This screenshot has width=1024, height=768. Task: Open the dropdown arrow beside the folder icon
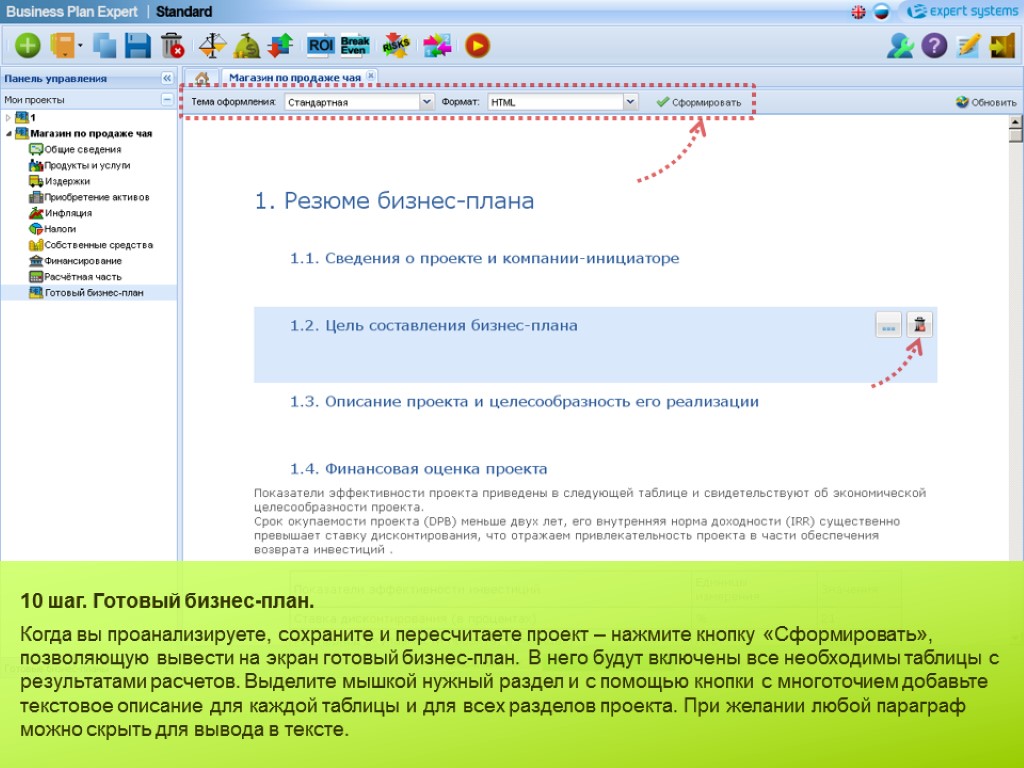click(x=80, y=46)
